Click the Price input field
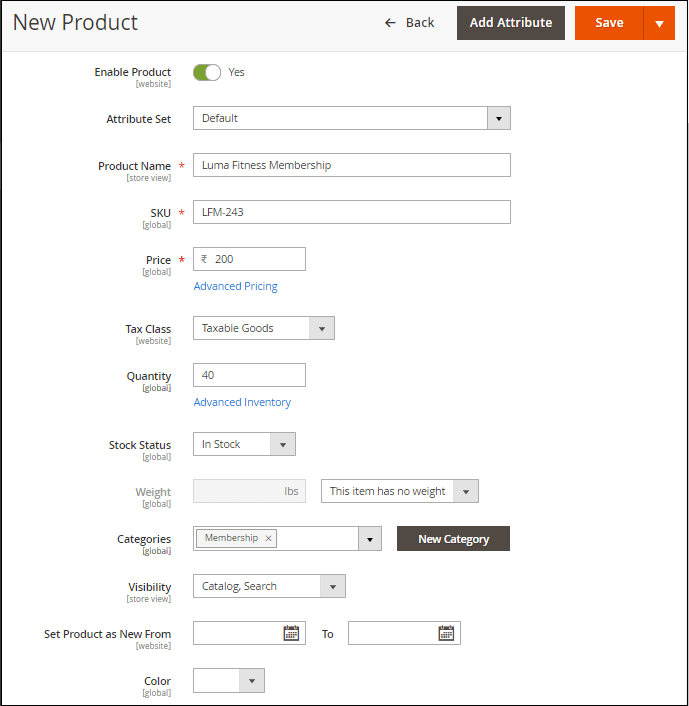The width and height of the screenshot is (689, 706). coord(249,259)
